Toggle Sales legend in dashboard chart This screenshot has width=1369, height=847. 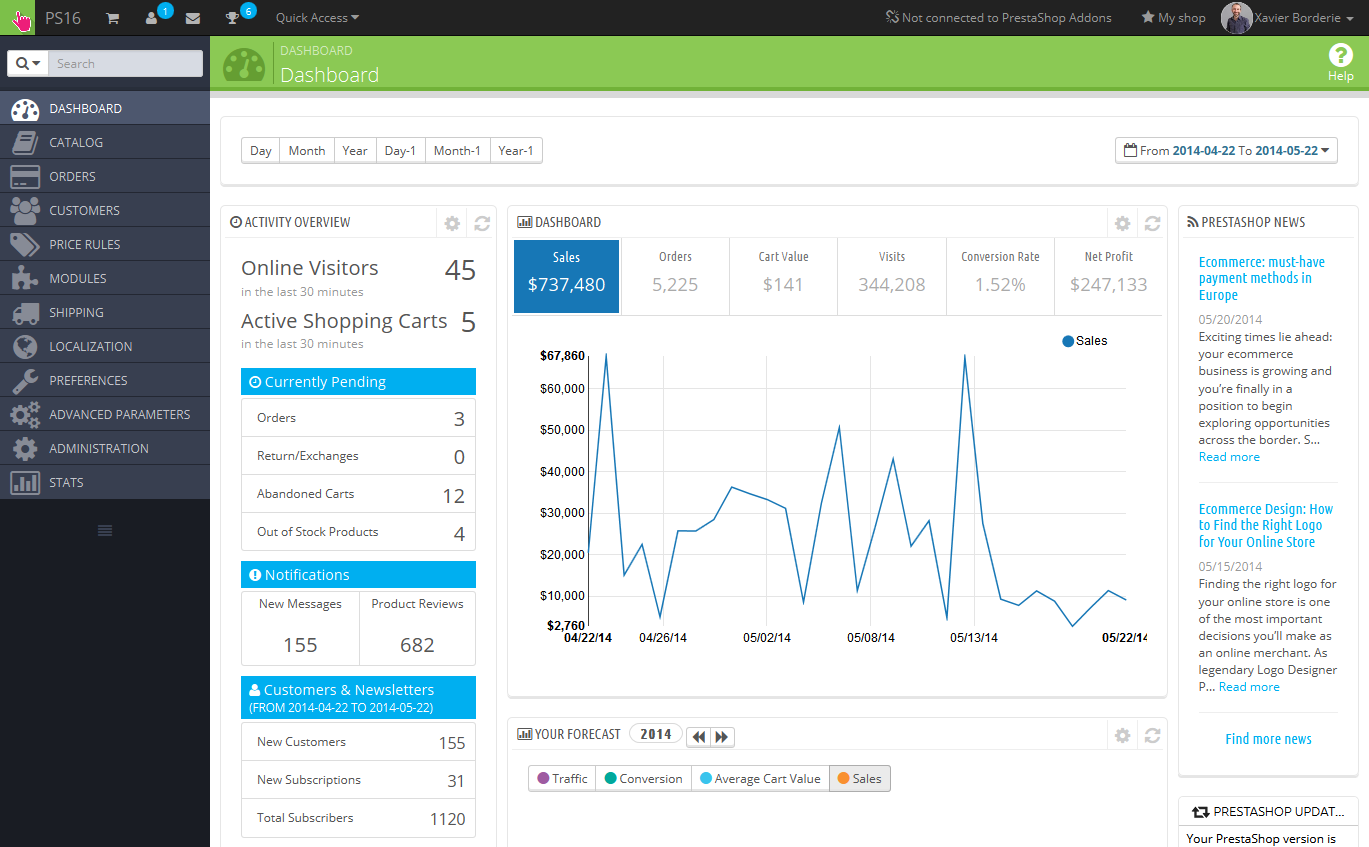(x=1085, y=341)
